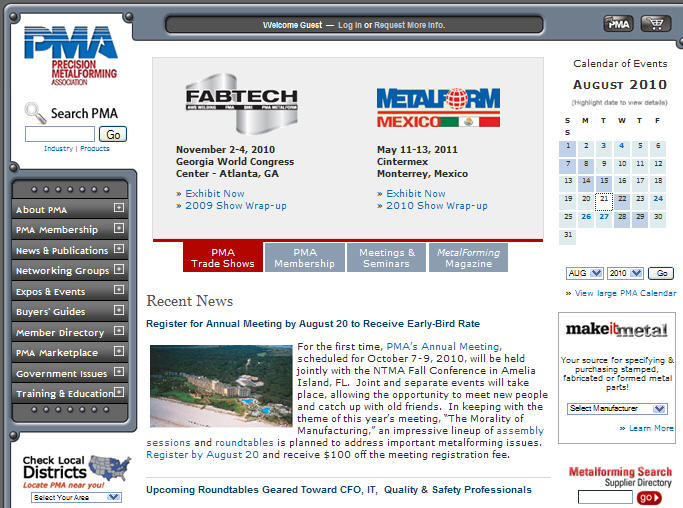
Task: Open Upcoming Roundtables headline
Action: (x=338, y=490)
